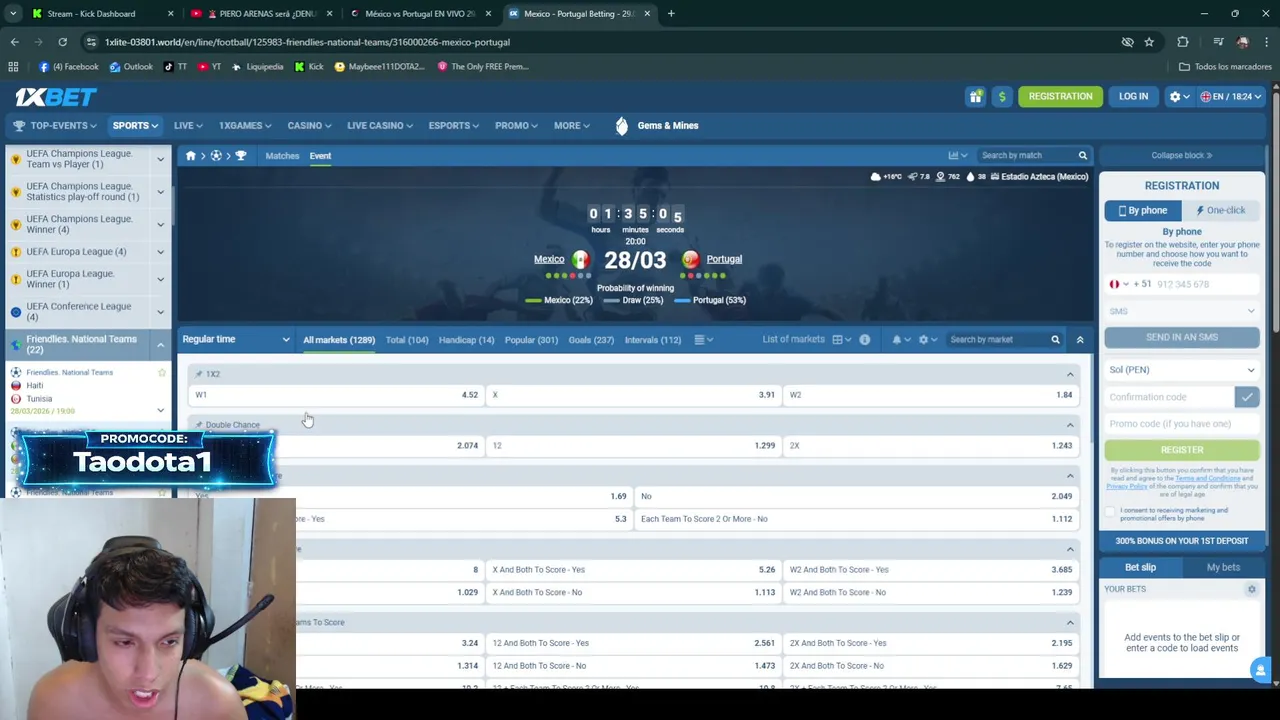This screenshot has width=1280, height=720.
Task: Open the Sol (PEN) currency dropdown
Action: (1181, 370)
